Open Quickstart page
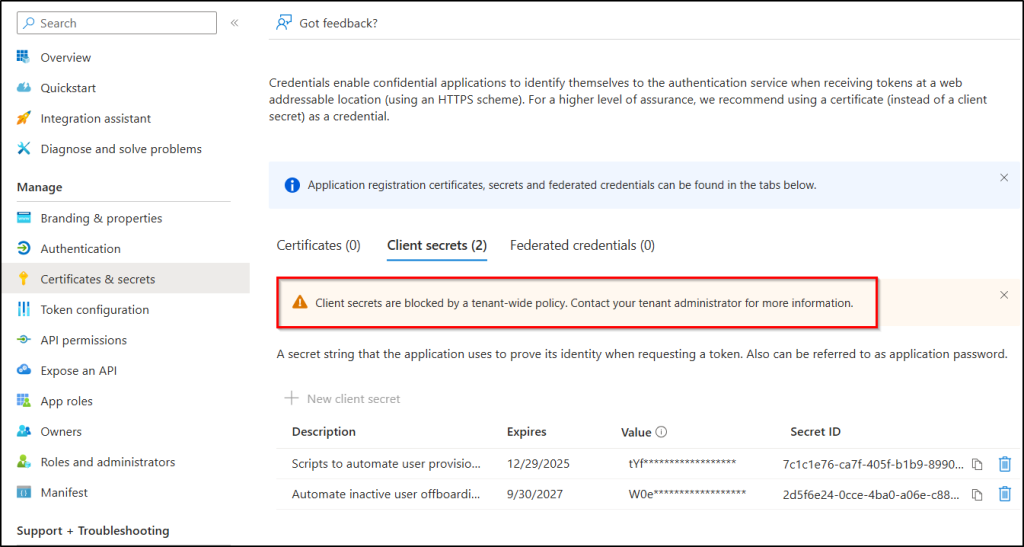Image resolution: width=1024 pixels, height=547 pixels. 68,88
